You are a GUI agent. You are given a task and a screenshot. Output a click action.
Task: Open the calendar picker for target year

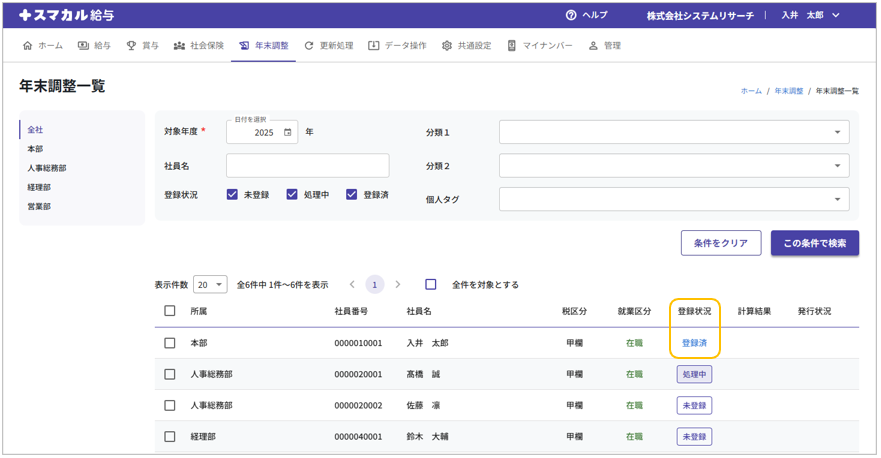pos(288,132)
